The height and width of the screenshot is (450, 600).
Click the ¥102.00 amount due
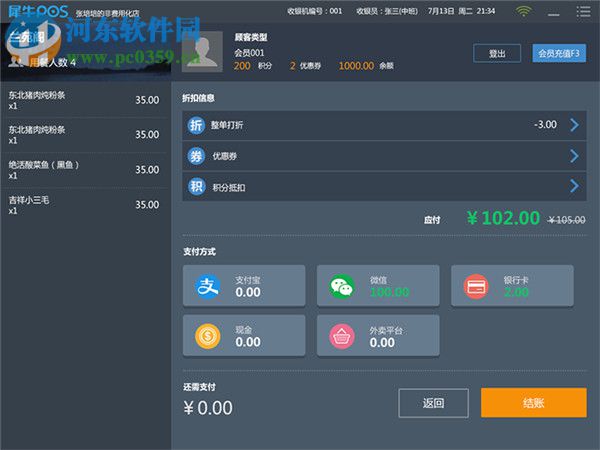[503, 218]
